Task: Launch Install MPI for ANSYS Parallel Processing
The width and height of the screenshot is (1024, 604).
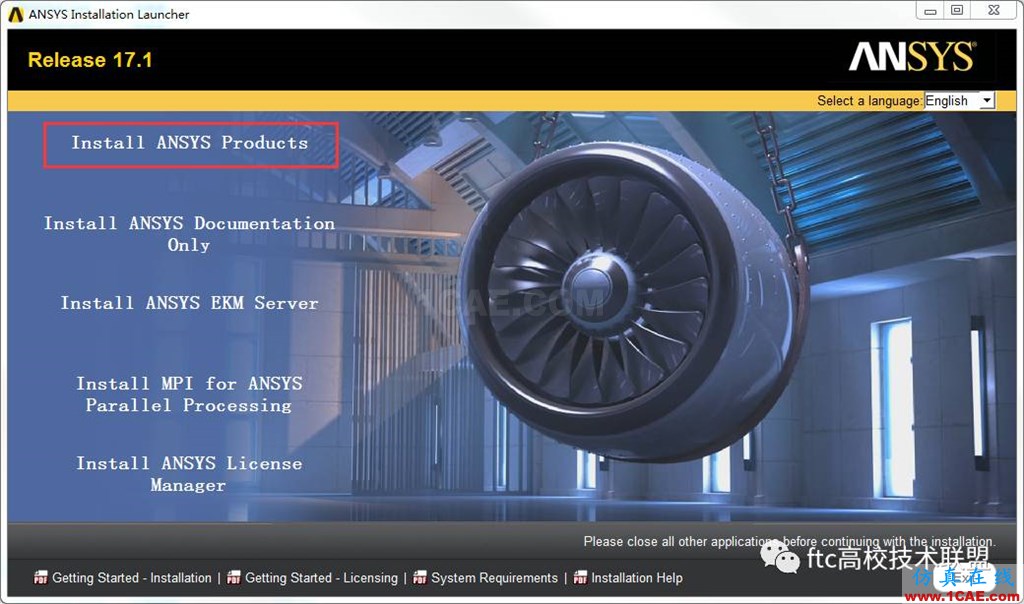Action: point(189,394)
